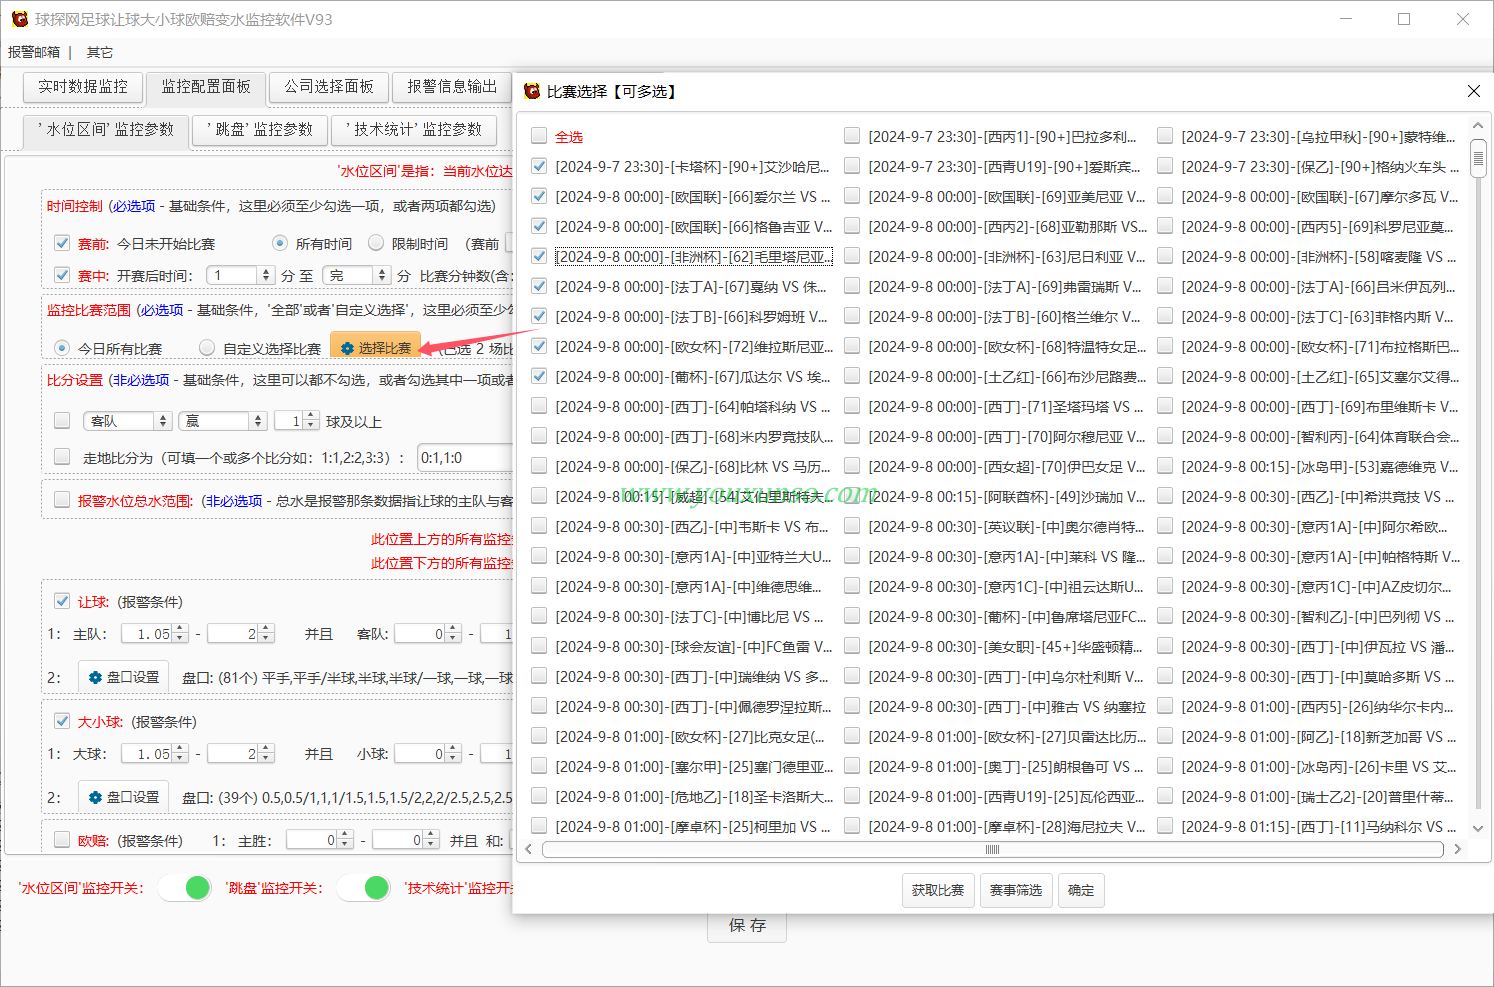Image resolution: width=1494 pixels, height=987 pixels.
Task: Check 冰岛丙 卡里 match checkbox
Action: (1165, 766)
